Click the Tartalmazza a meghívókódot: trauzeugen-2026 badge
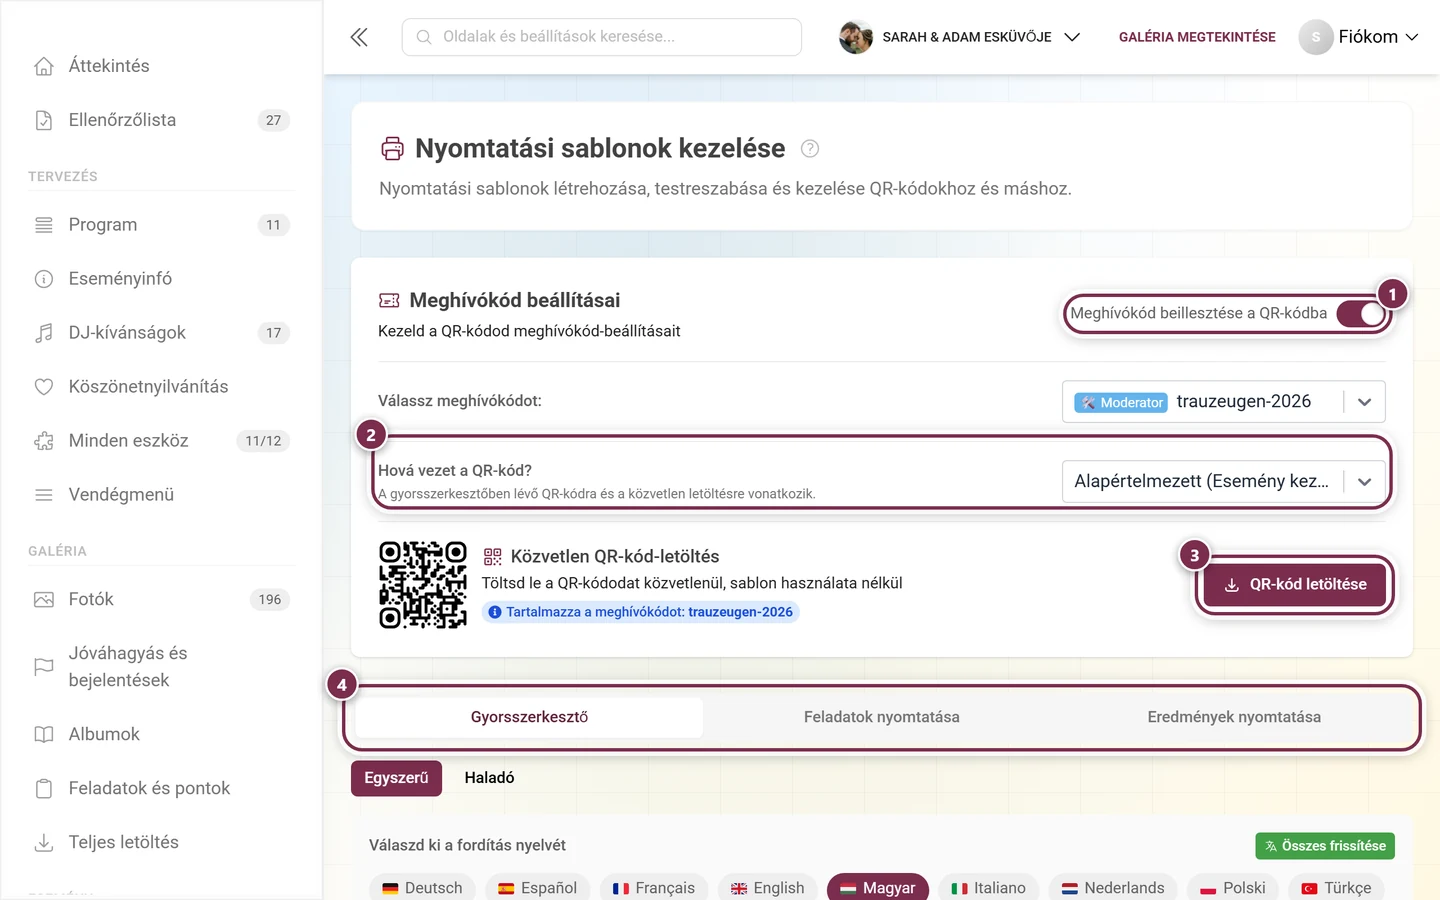This screenshot has height=900, width=1440. click(x=640, y=612)
